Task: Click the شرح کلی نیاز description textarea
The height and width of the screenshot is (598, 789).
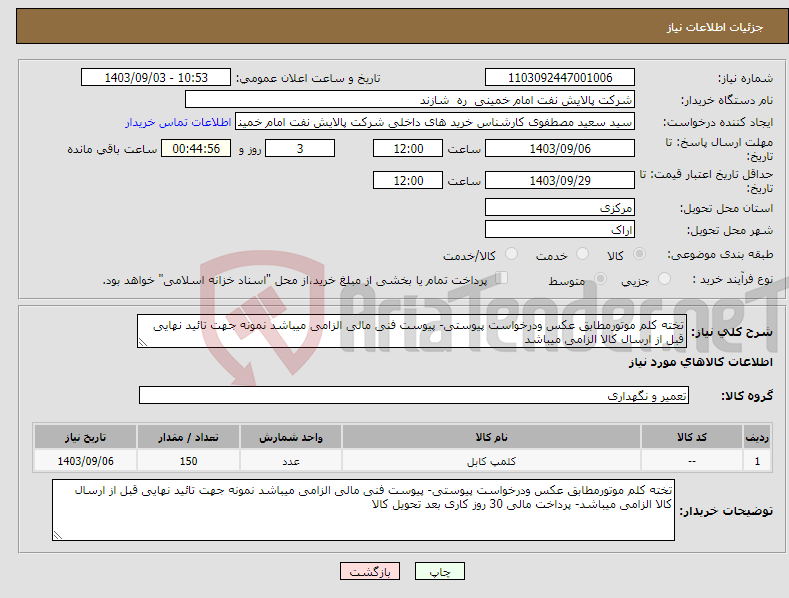Action: tap(412, 332)
